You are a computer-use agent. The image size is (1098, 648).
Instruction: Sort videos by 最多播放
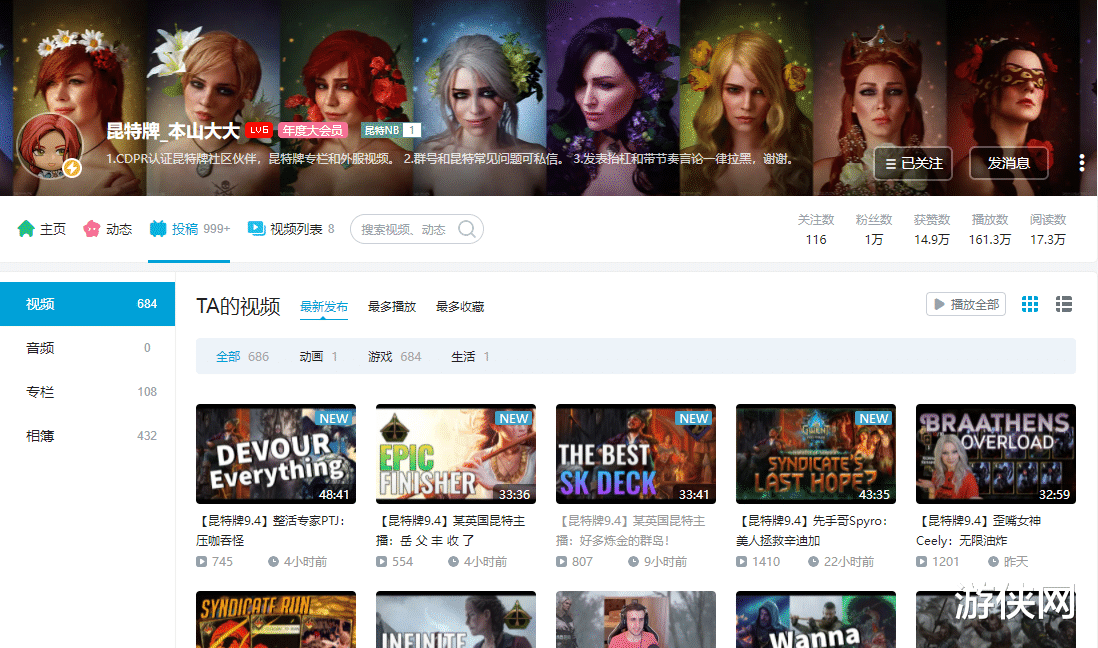(x=391, y=307)
